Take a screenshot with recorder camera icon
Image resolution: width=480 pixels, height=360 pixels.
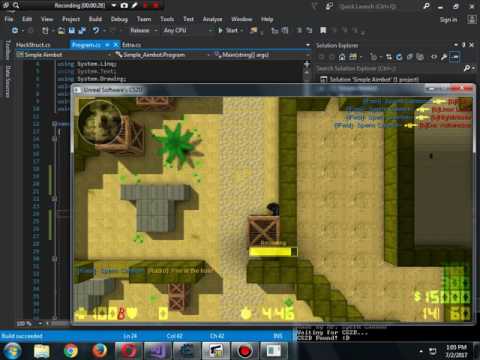pyautogui.click(x=124, y=5)
